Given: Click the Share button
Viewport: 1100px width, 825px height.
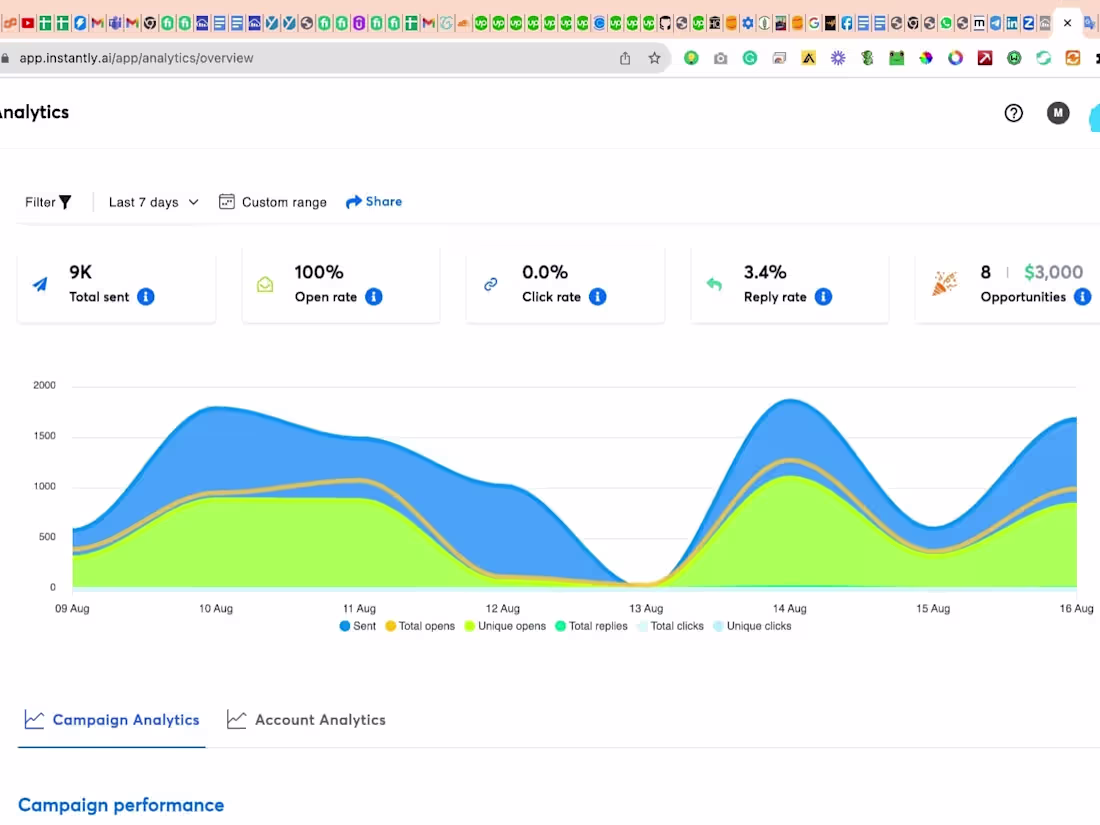Looking at the screenshot, I should pyautogui.click(x=374, y=201).
